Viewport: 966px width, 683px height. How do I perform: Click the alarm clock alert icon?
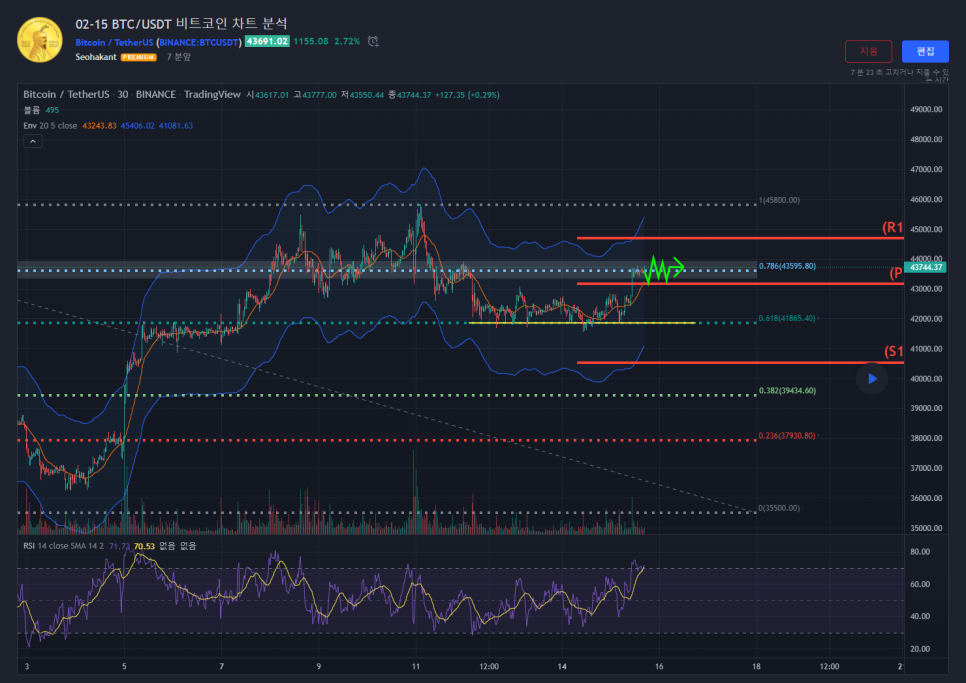pos(373,42)
